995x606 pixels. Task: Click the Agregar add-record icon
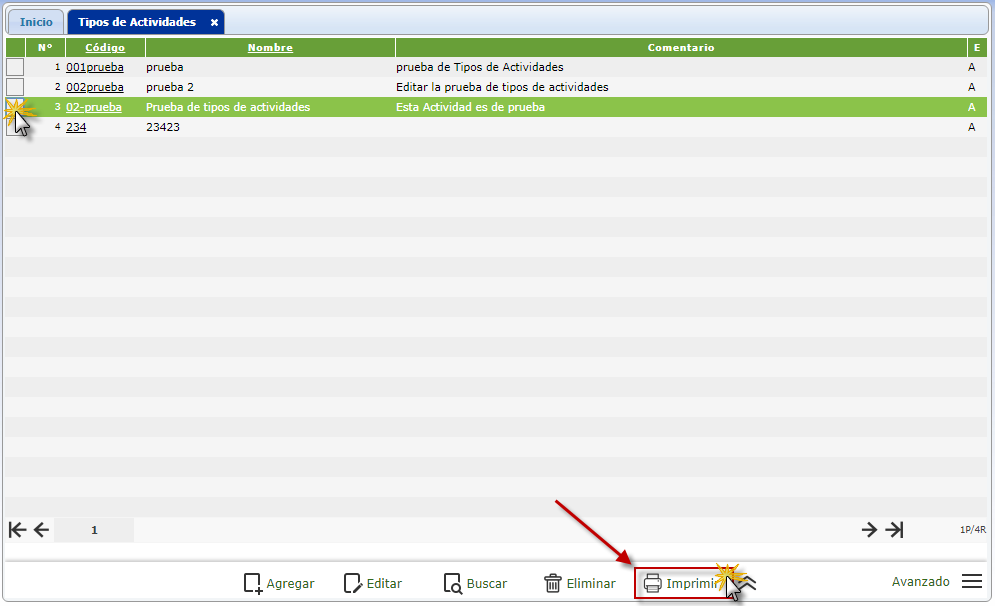click(253, 583)
